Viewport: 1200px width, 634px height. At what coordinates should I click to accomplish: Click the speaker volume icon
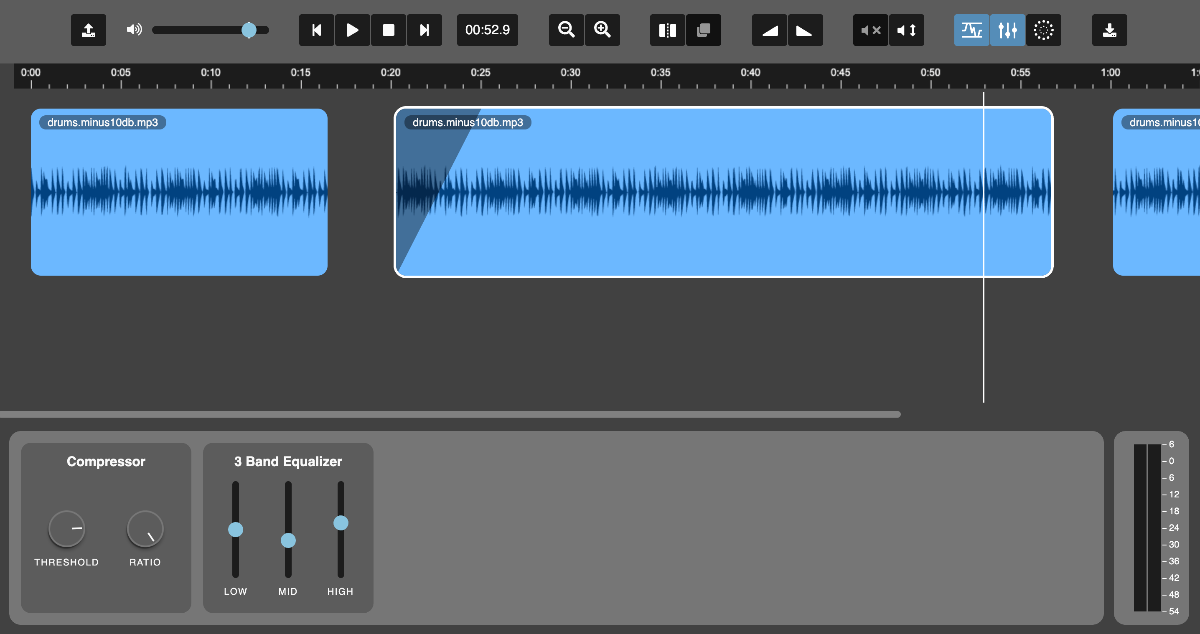pyautogui.click(x=134, y=30)
